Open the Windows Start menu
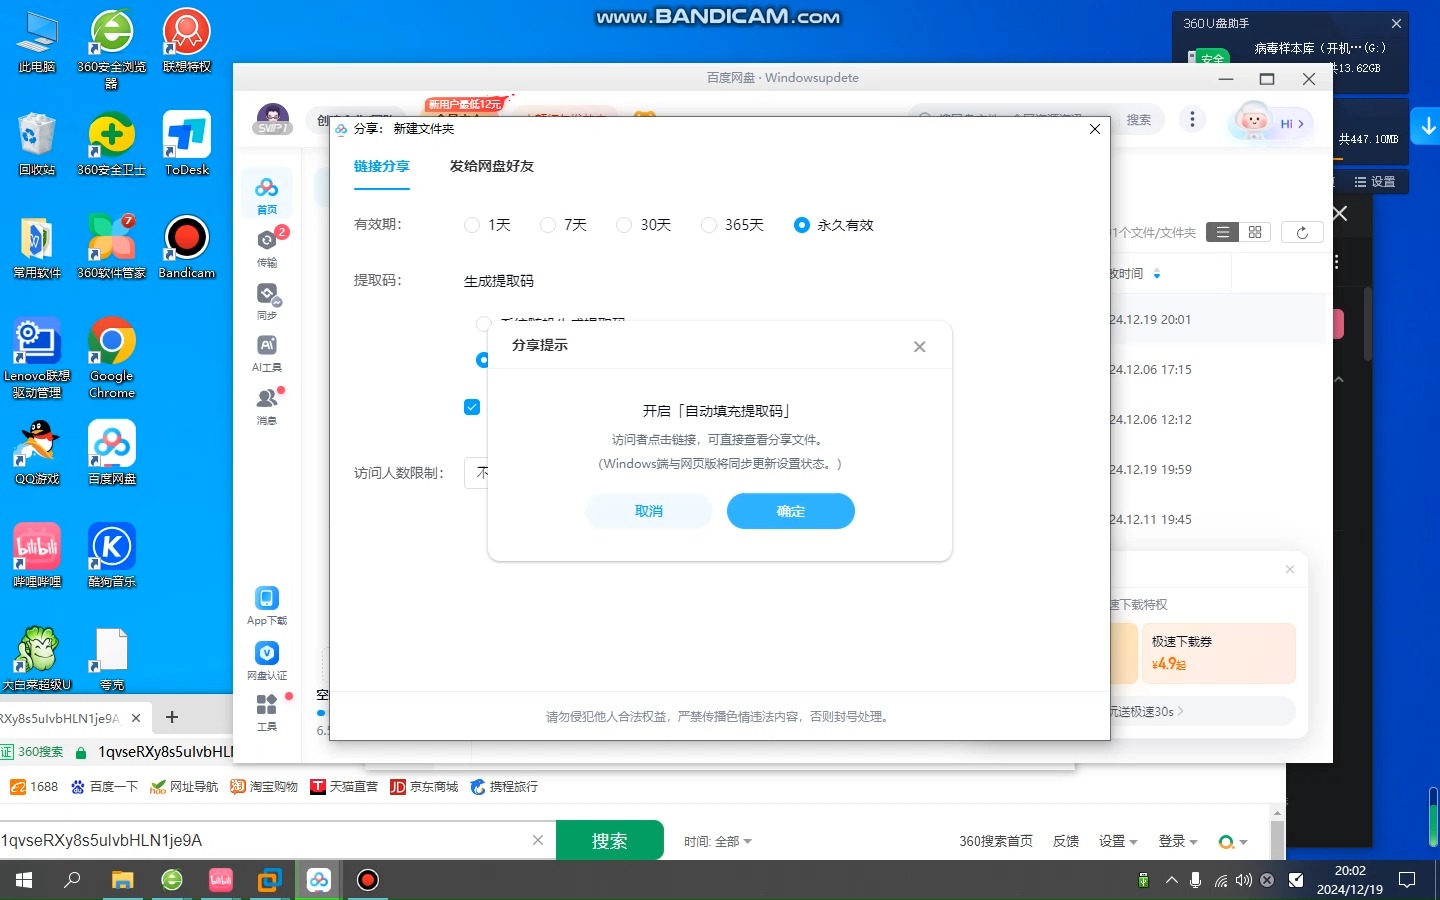Viewport: 1440px width, 900px height. coord(24,880)
